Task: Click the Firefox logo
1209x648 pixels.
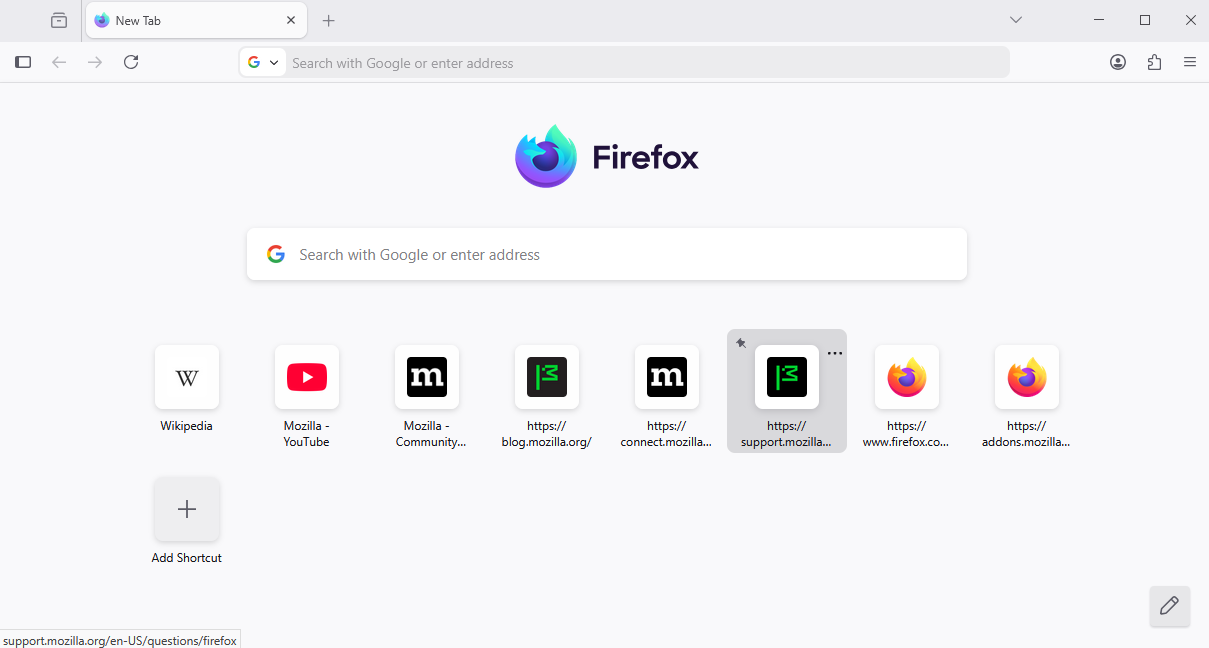Action: coord(607,157)
